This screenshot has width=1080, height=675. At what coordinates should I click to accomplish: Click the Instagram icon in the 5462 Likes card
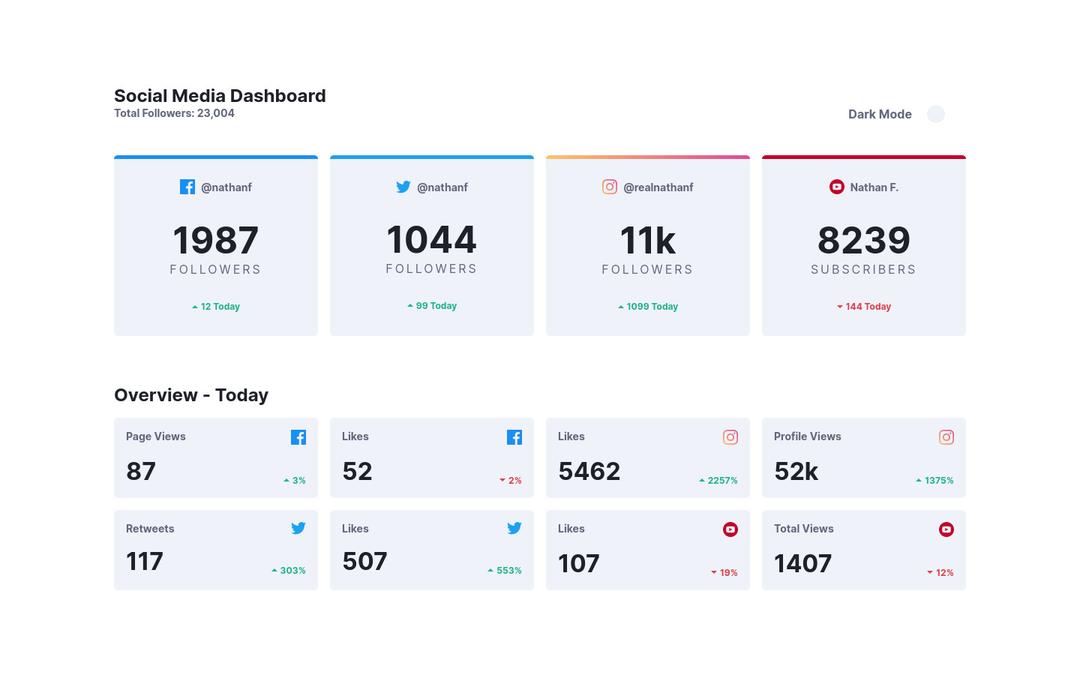(x=730, y=437)
